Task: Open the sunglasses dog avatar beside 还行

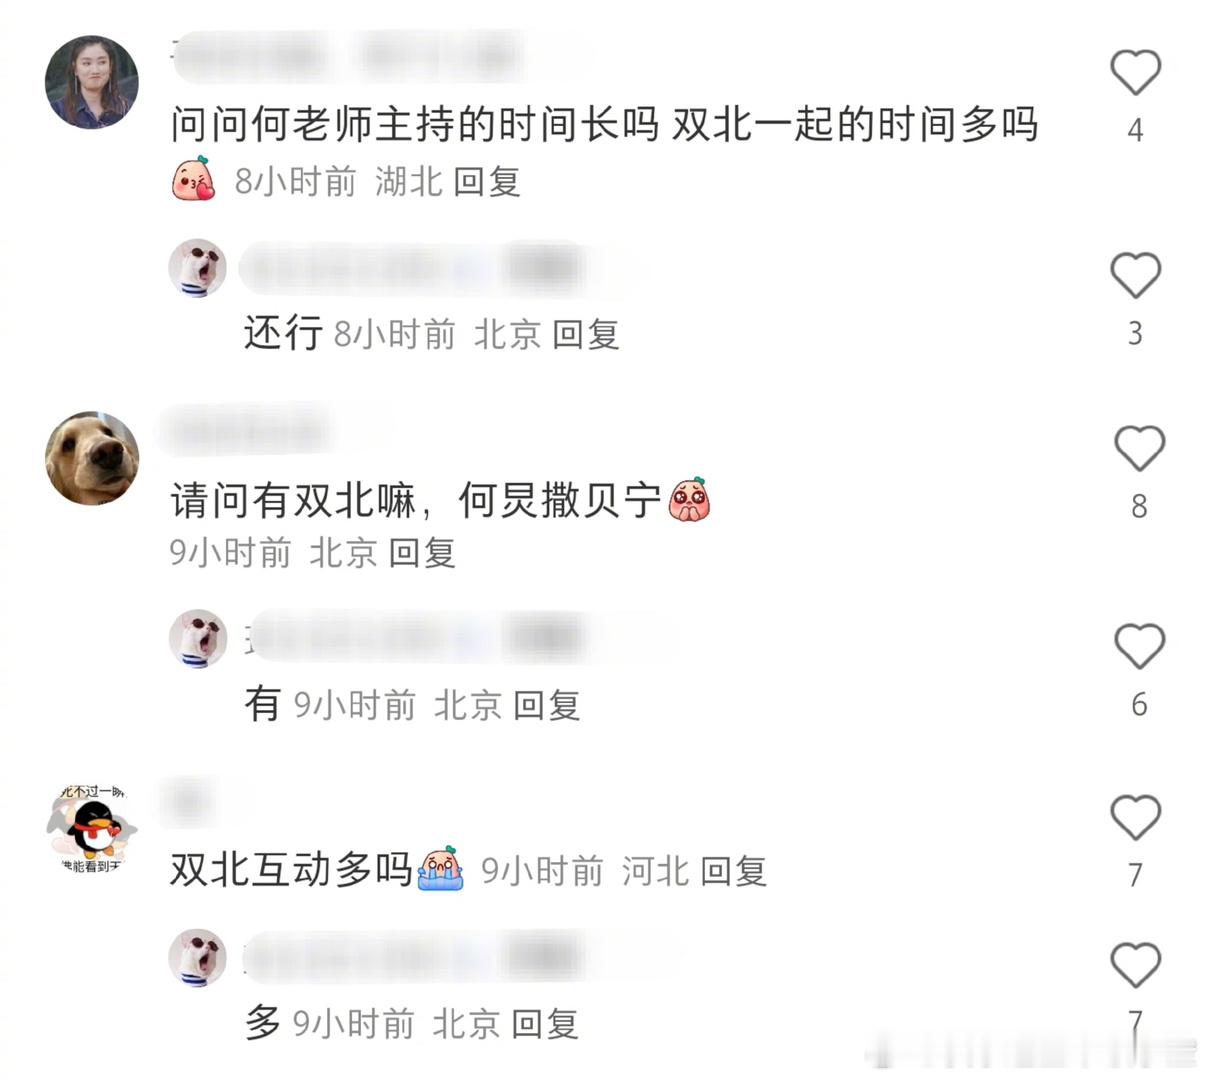Action: (x=197, y=268)
